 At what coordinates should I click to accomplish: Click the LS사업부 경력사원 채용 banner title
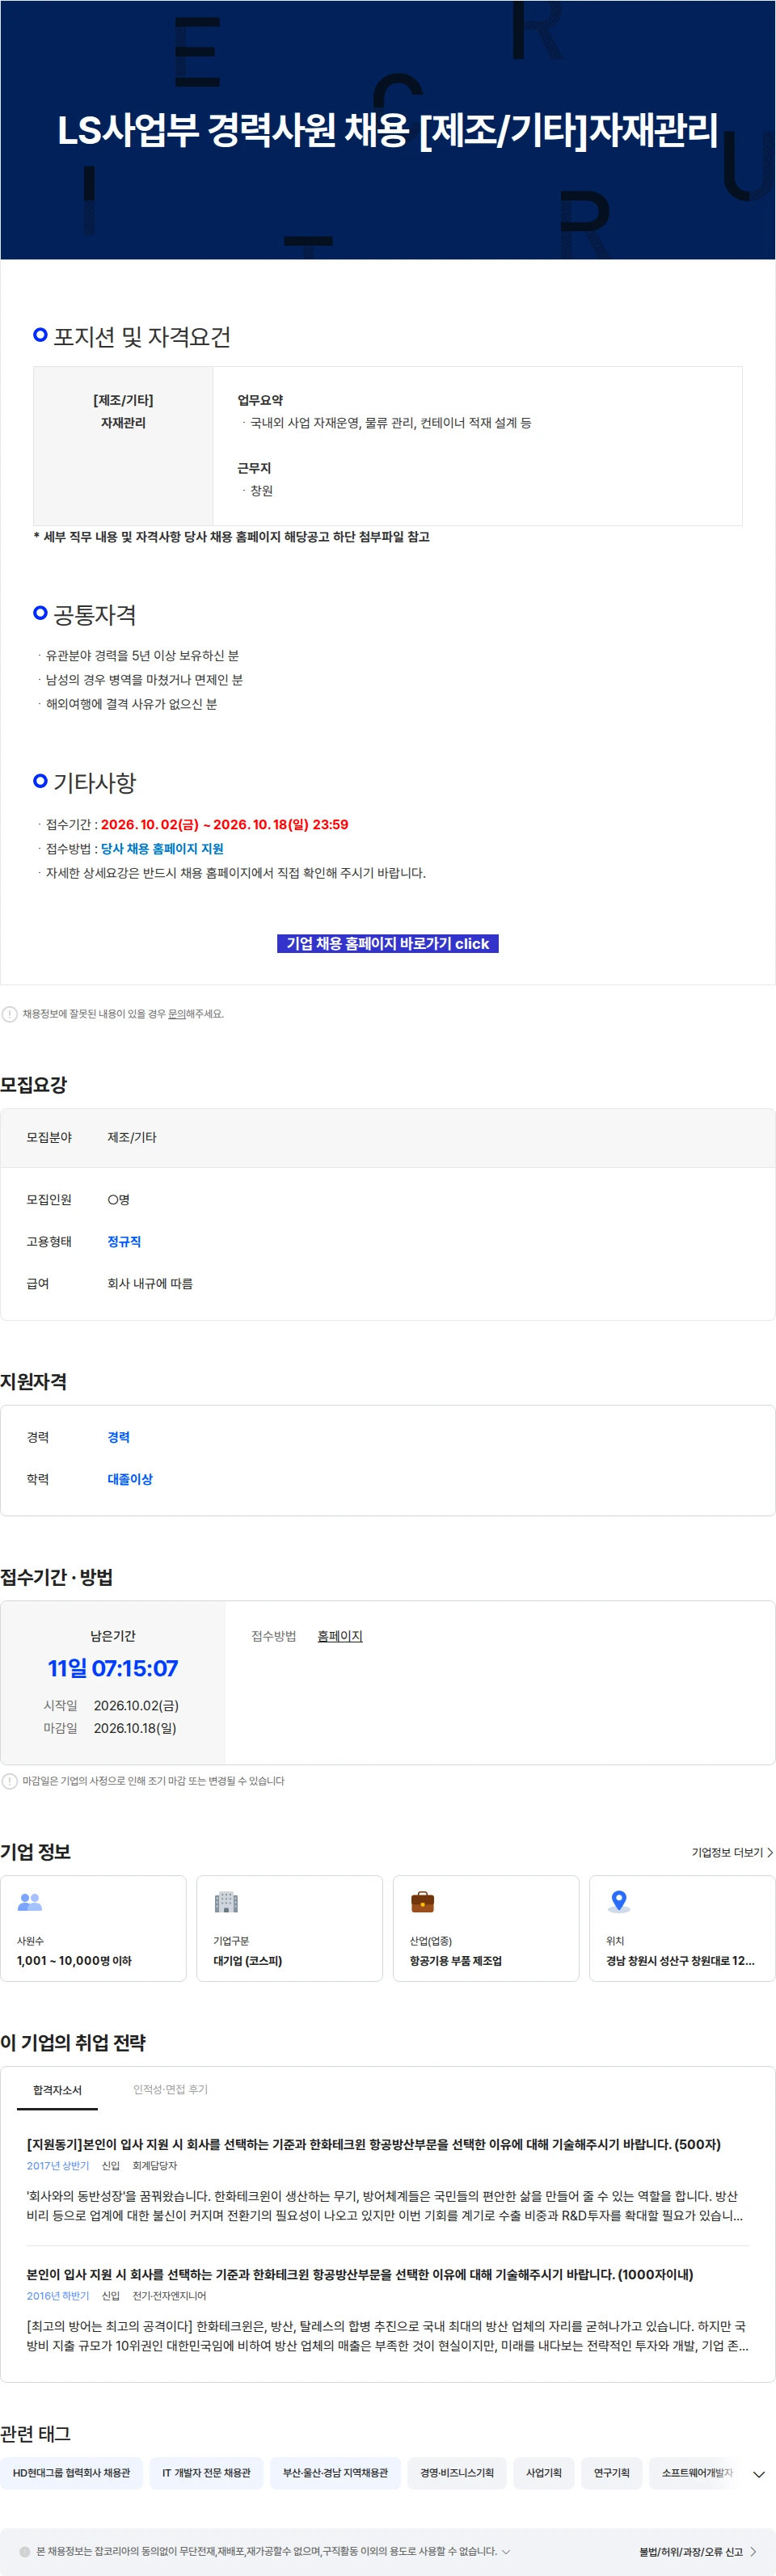coord(388,130)
